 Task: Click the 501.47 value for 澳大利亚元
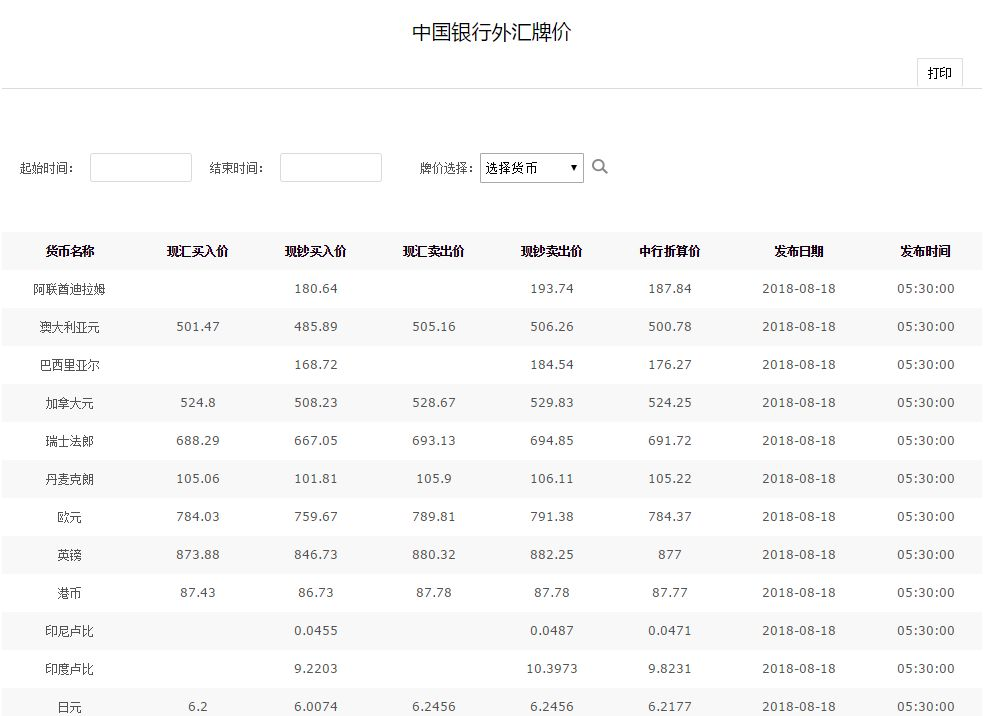(197, 327)
